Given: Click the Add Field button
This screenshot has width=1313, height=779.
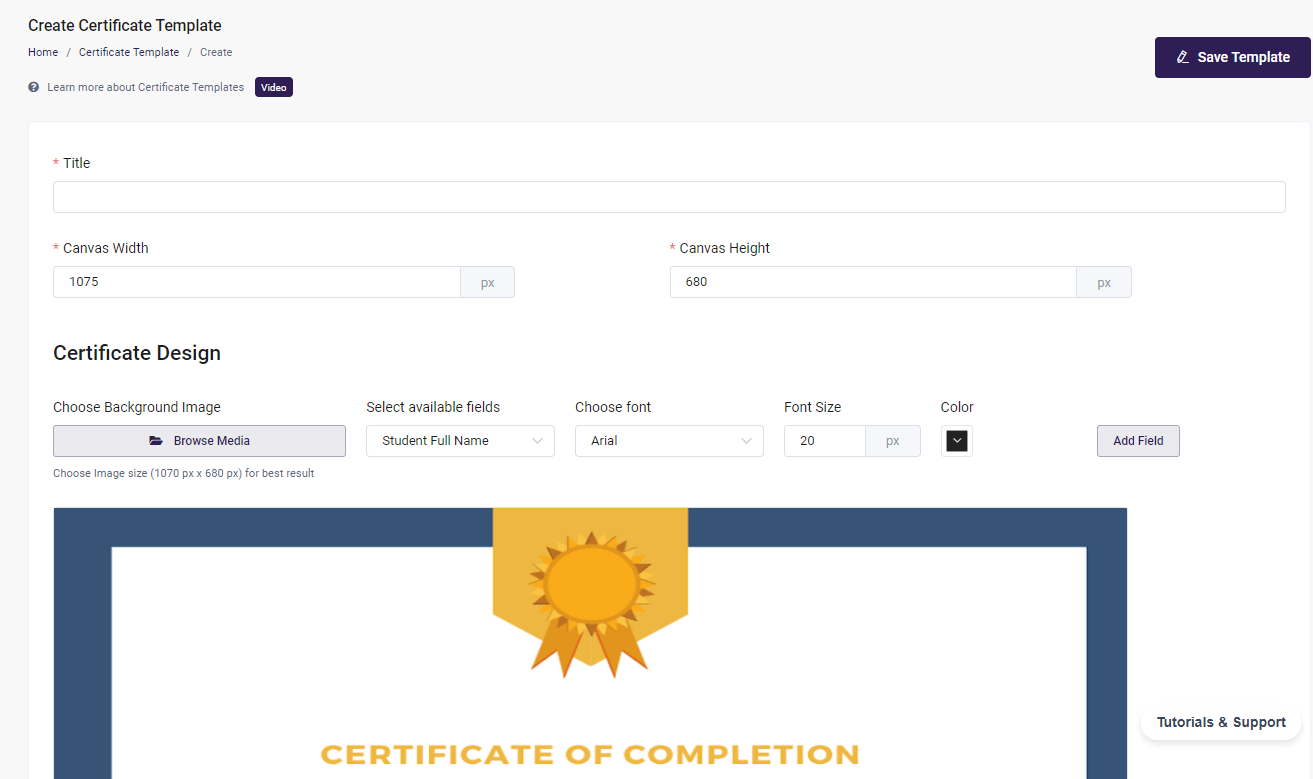Looking at the screenshot, I should coord(1138,440).
